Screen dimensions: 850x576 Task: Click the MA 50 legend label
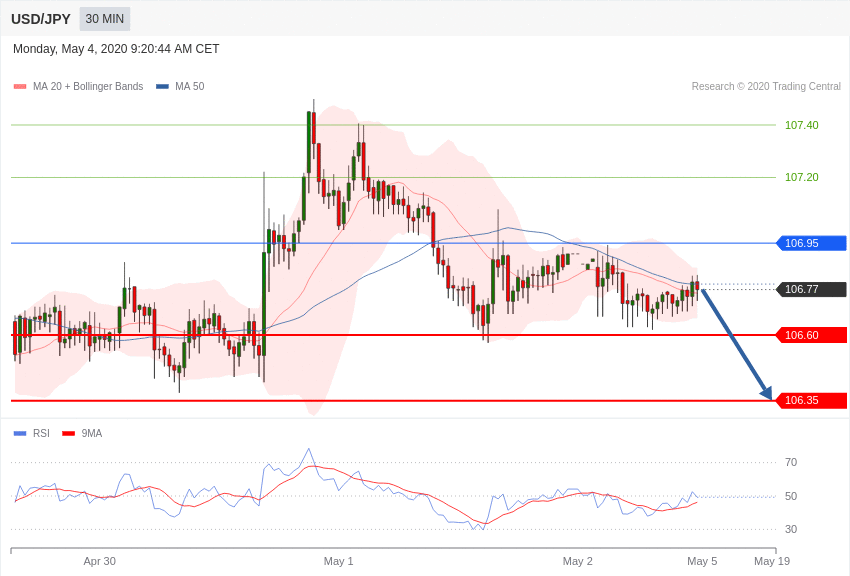click(190, 86)
